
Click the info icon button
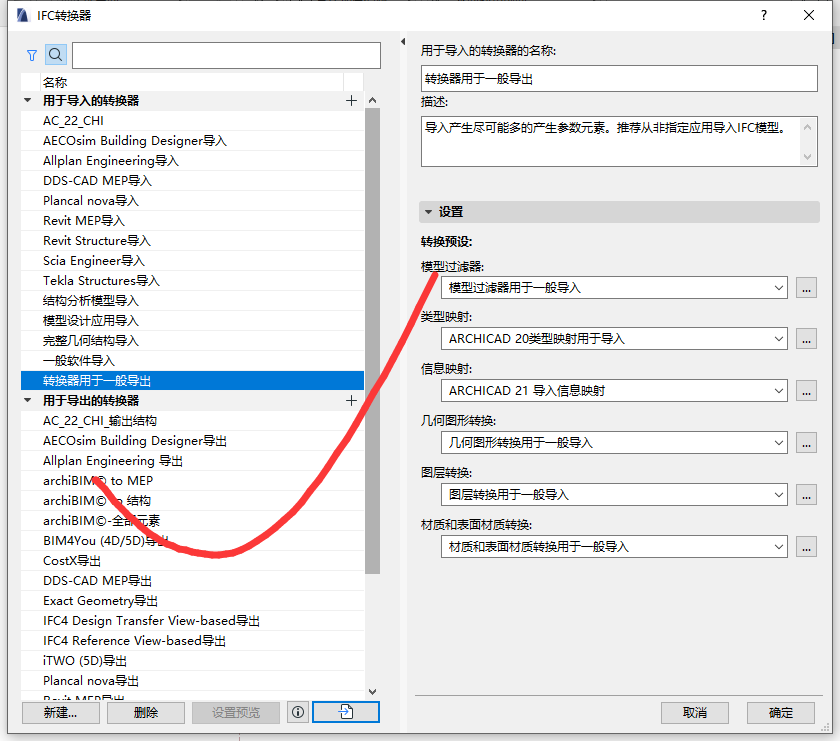[x=298, y=712]
